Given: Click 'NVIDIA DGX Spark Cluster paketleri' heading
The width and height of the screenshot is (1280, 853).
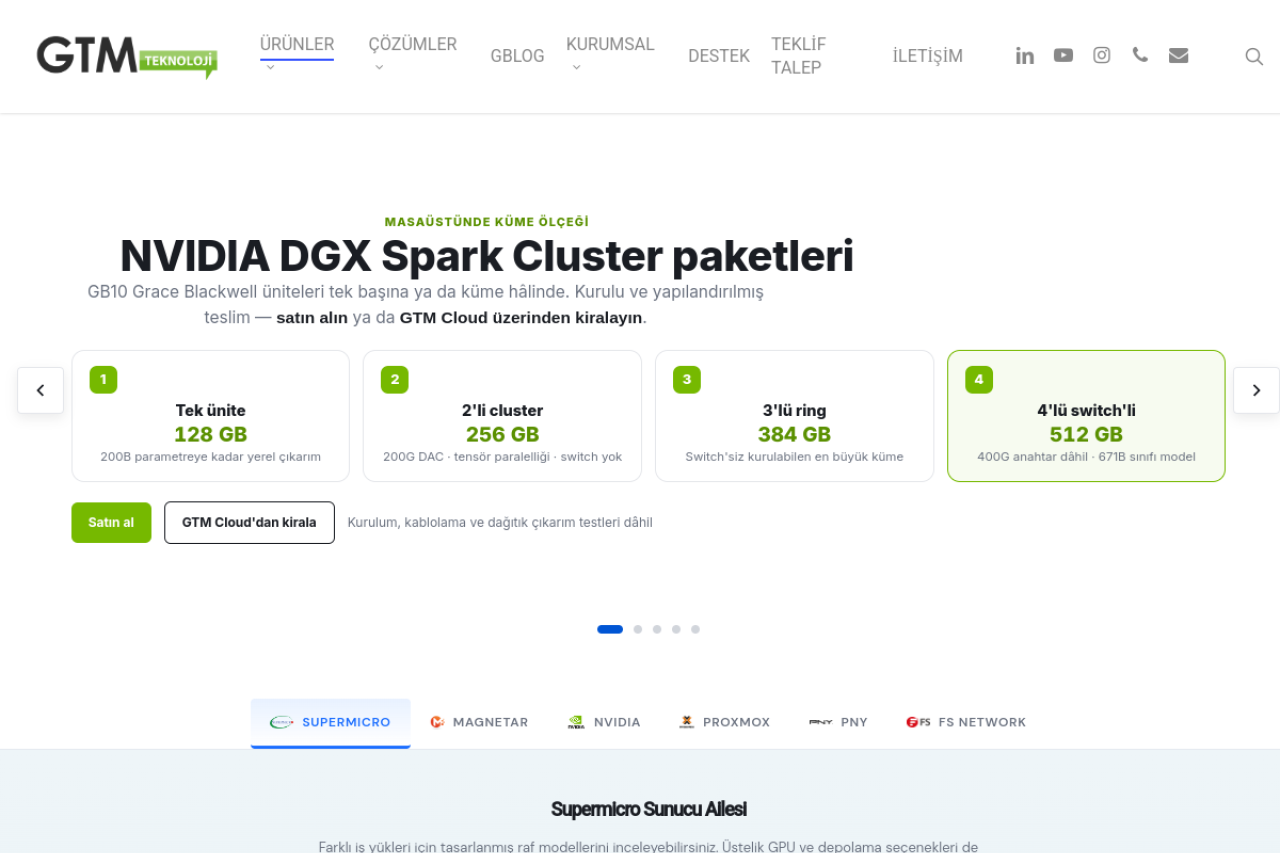Looking at the screenshot, I should [x=487, y=257].
